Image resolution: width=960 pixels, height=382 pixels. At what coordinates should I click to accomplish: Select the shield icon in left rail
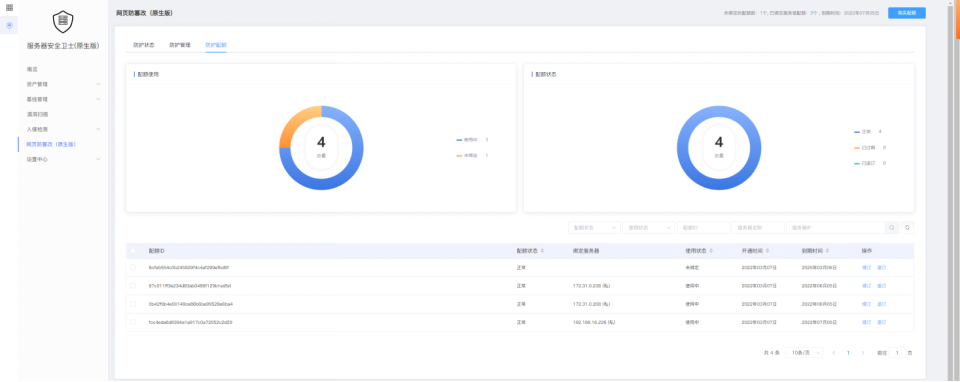tap(9, 26)
